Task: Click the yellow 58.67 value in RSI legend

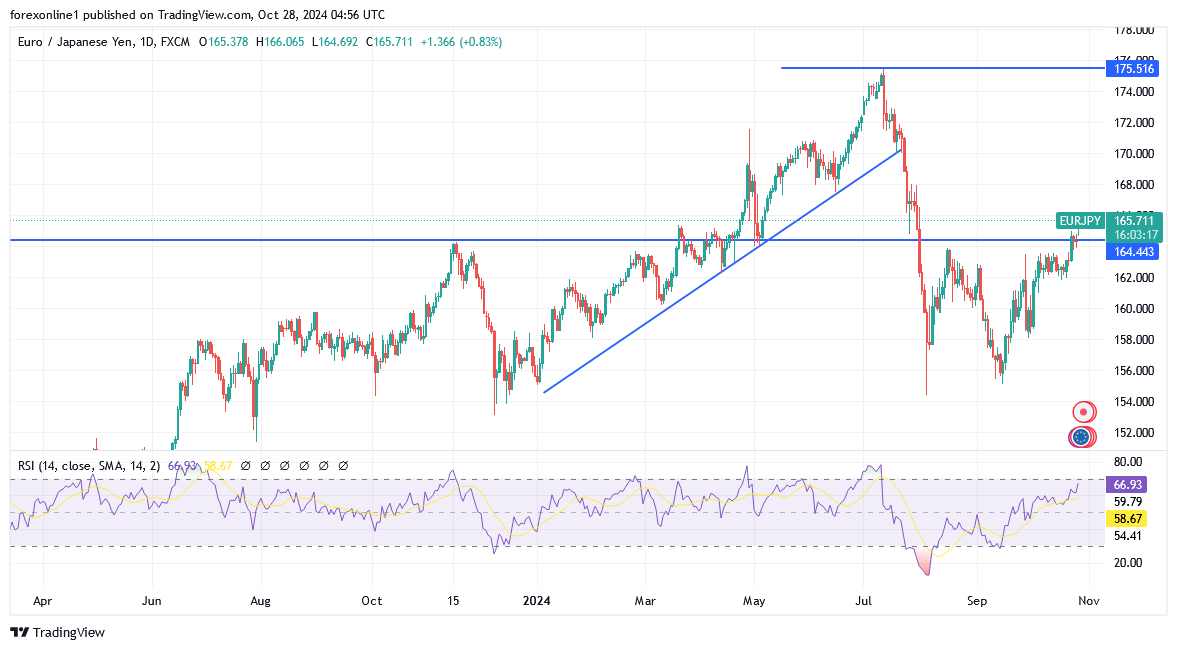Action: click(x=218, y=466)
